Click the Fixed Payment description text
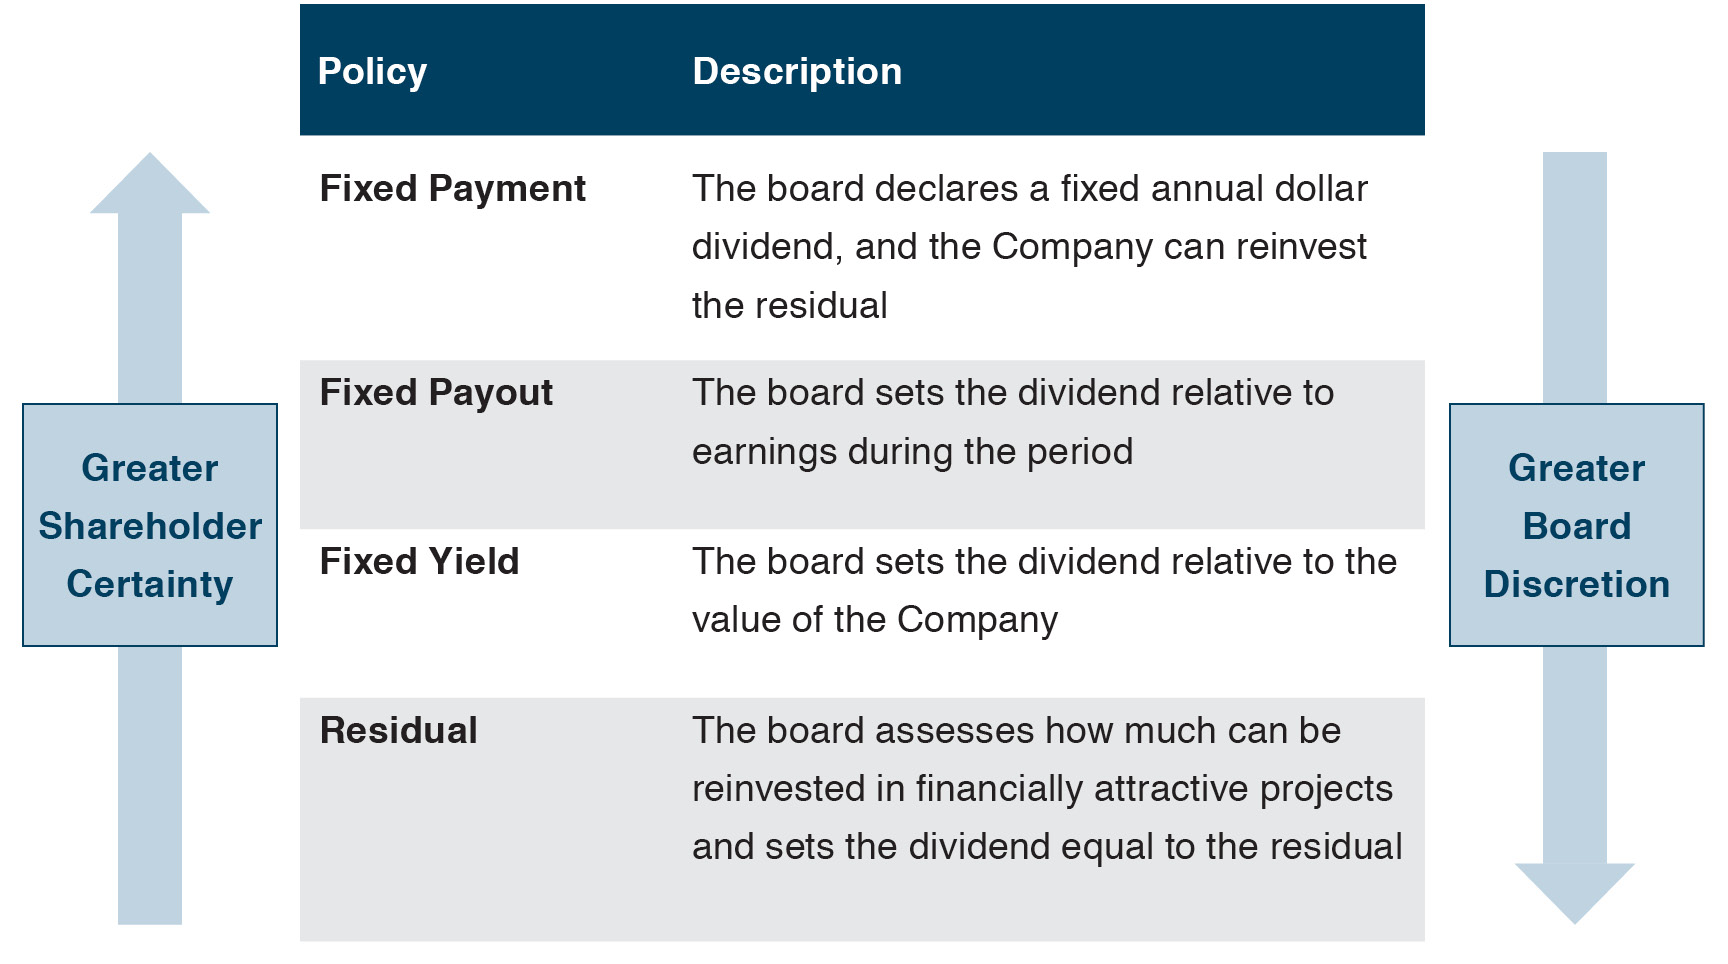 coord(1029,247)
